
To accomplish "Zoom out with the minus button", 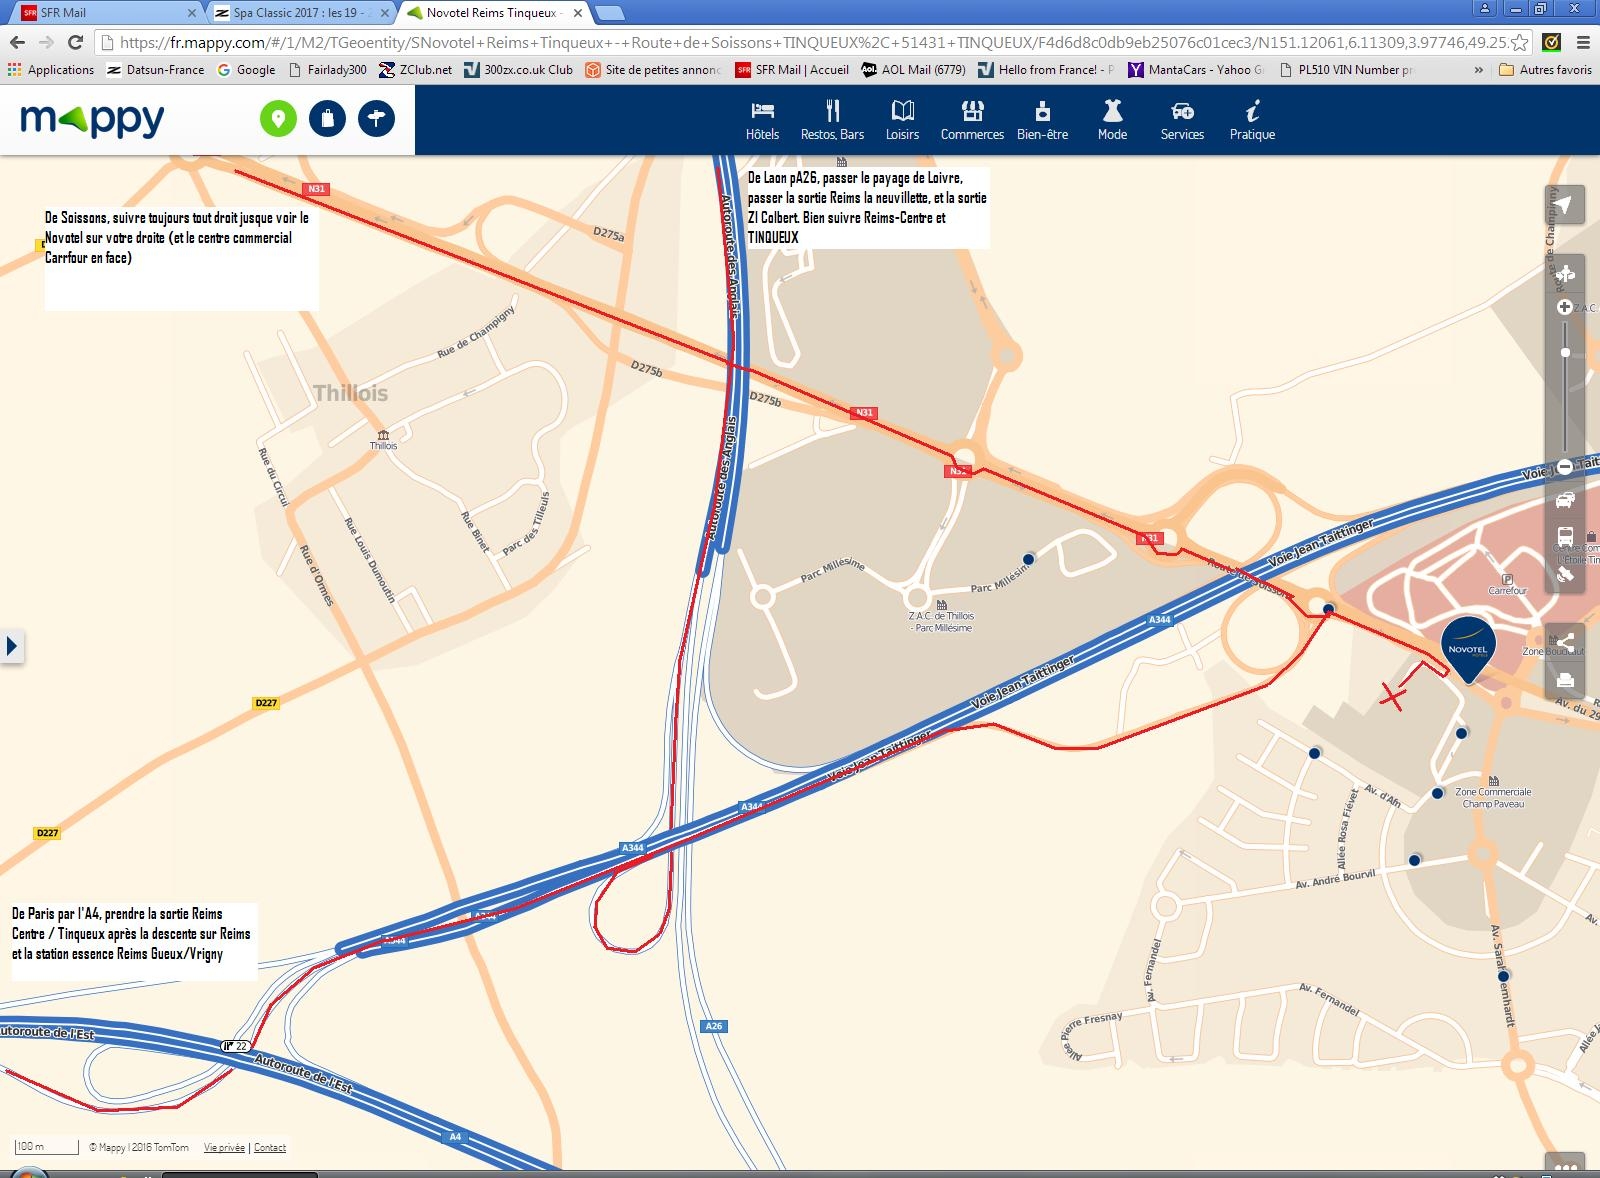I will pyautogui.click(x=1565, y=467).
